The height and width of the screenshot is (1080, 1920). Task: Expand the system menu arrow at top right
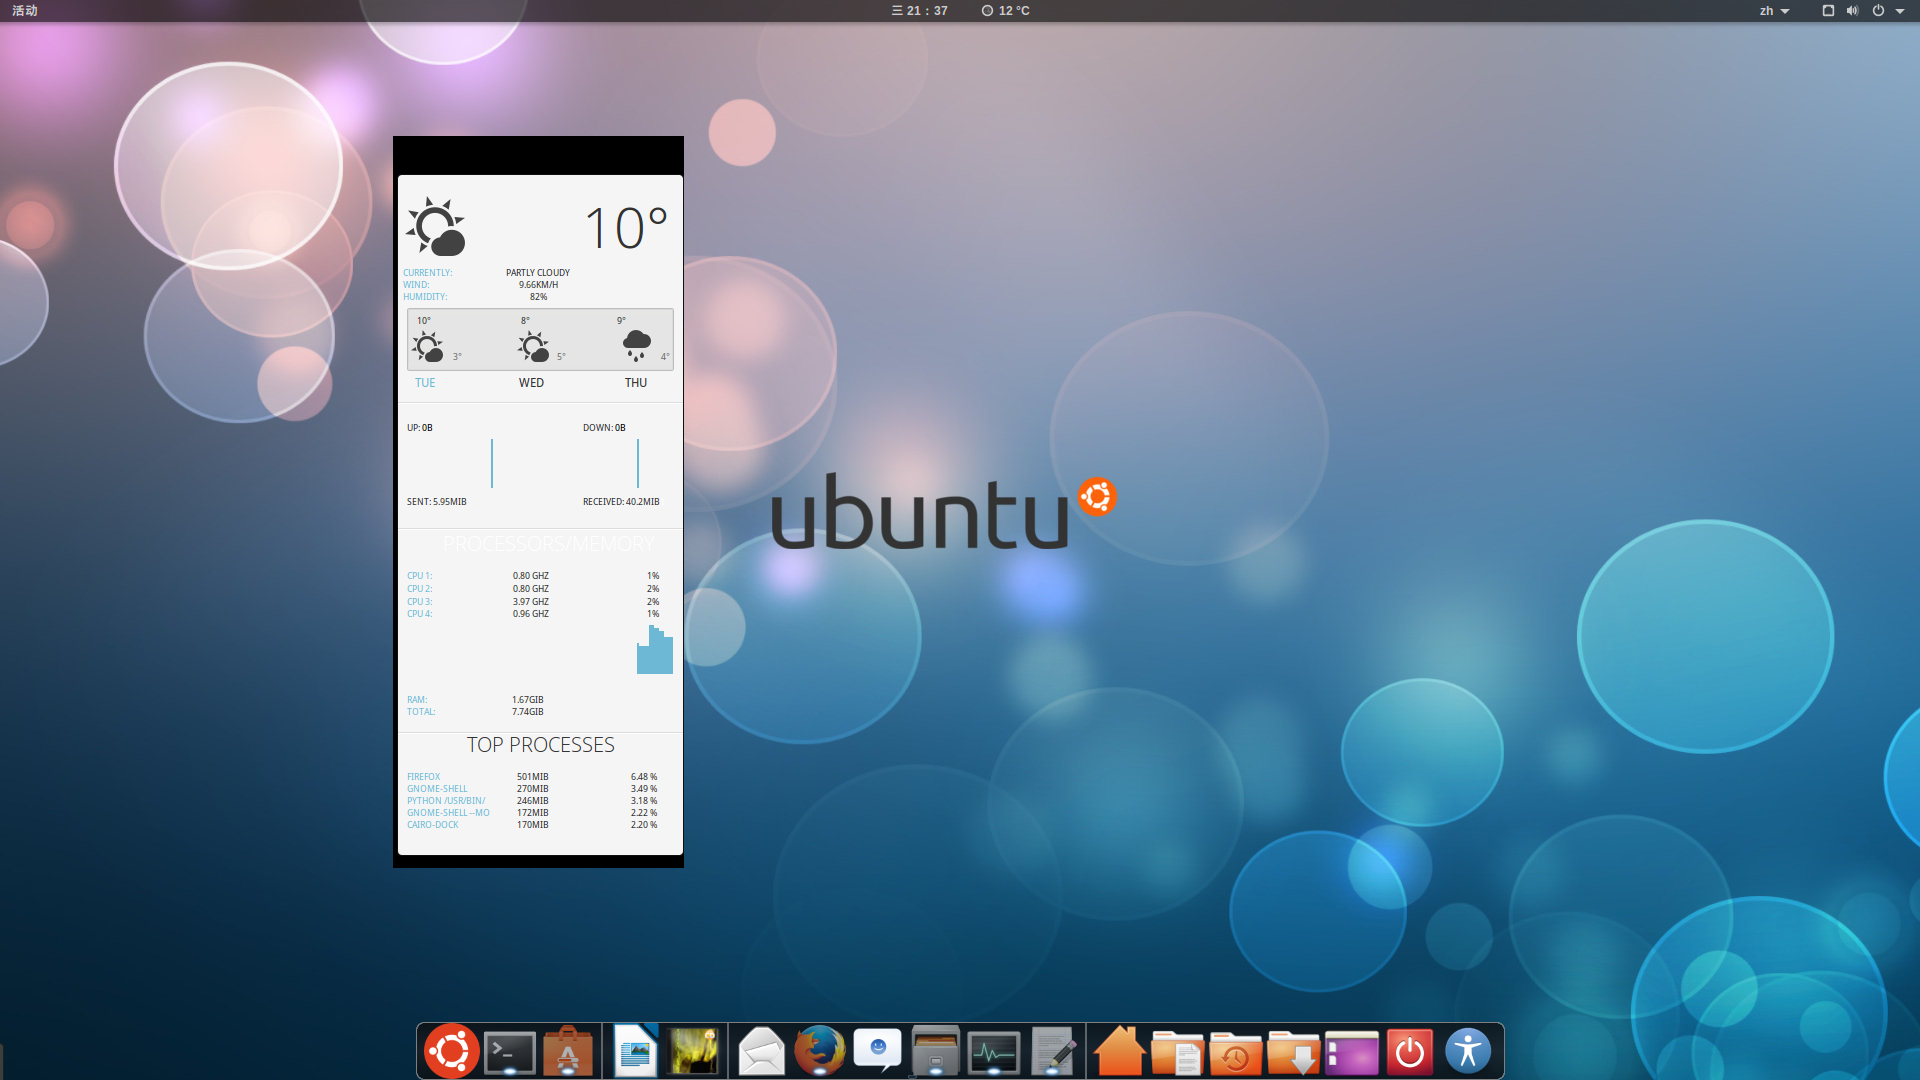(1900, 11)
